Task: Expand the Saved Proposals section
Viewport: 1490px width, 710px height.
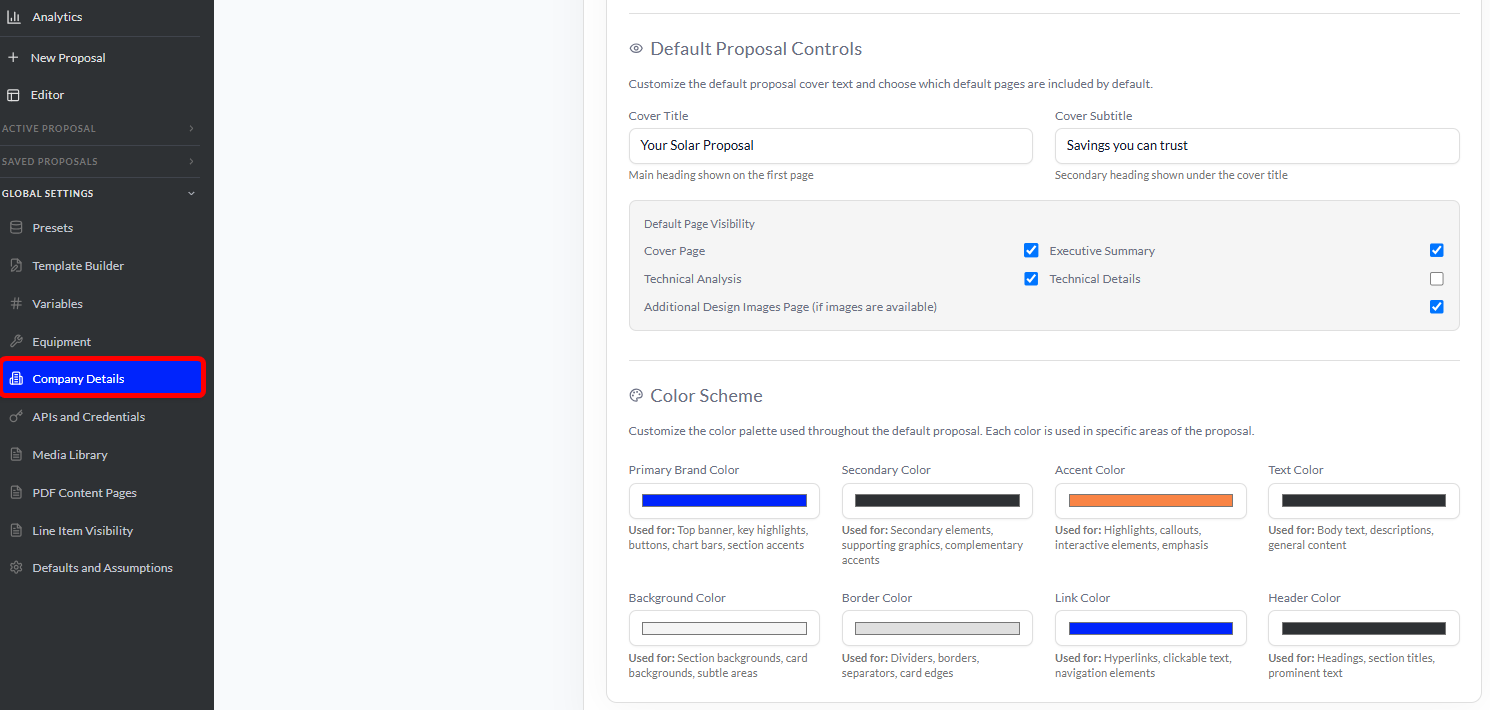Action: [100, 162]
